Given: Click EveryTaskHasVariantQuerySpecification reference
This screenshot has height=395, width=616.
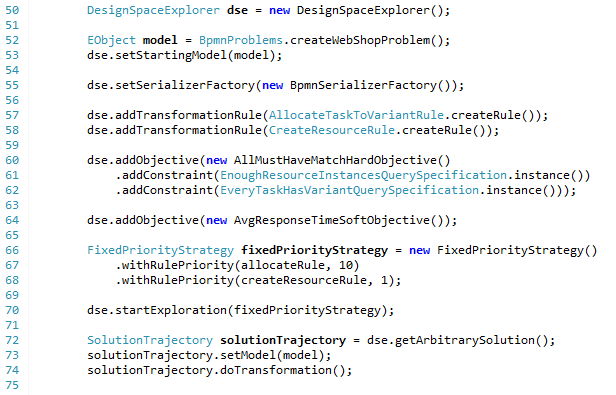Looking at the screenshot, I should 349,190.
